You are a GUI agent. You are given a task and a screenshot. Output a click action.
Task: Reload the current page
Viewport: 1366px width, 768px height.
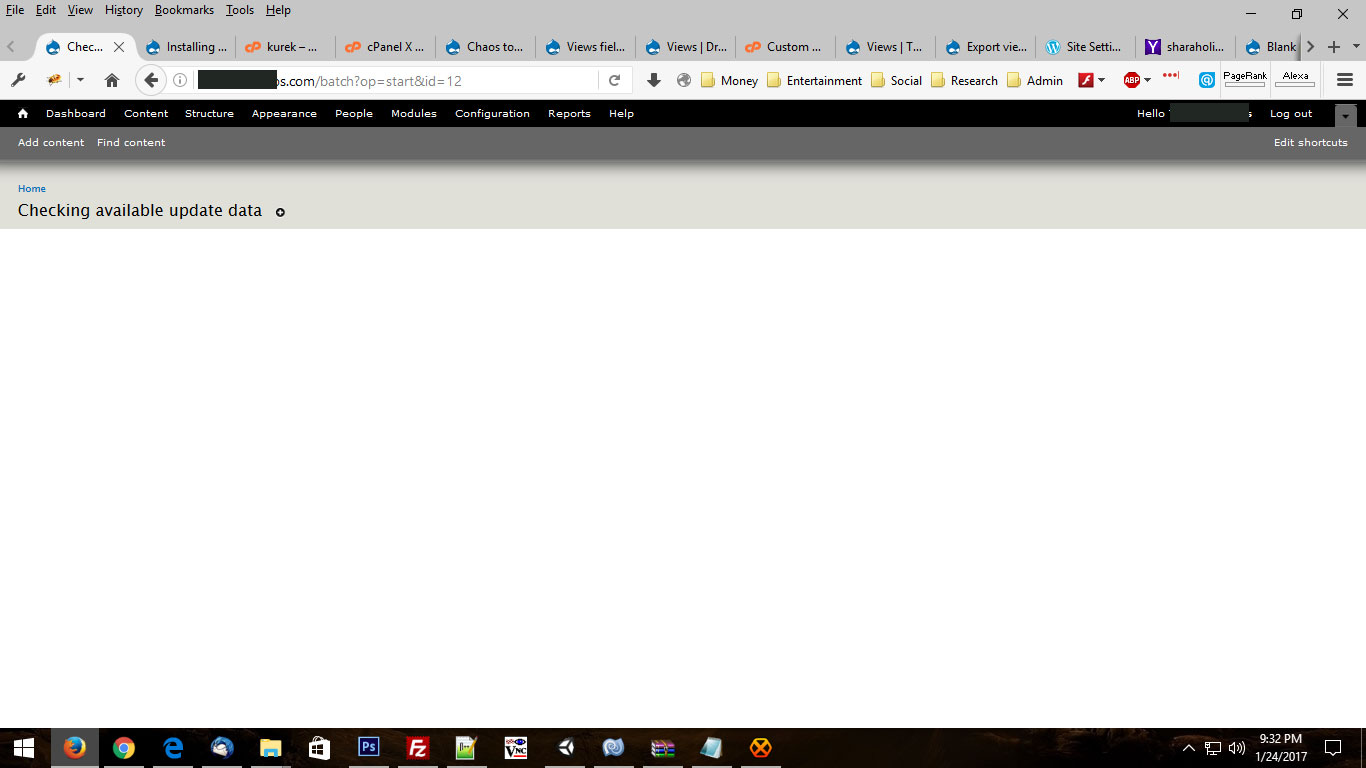[615, 80]
